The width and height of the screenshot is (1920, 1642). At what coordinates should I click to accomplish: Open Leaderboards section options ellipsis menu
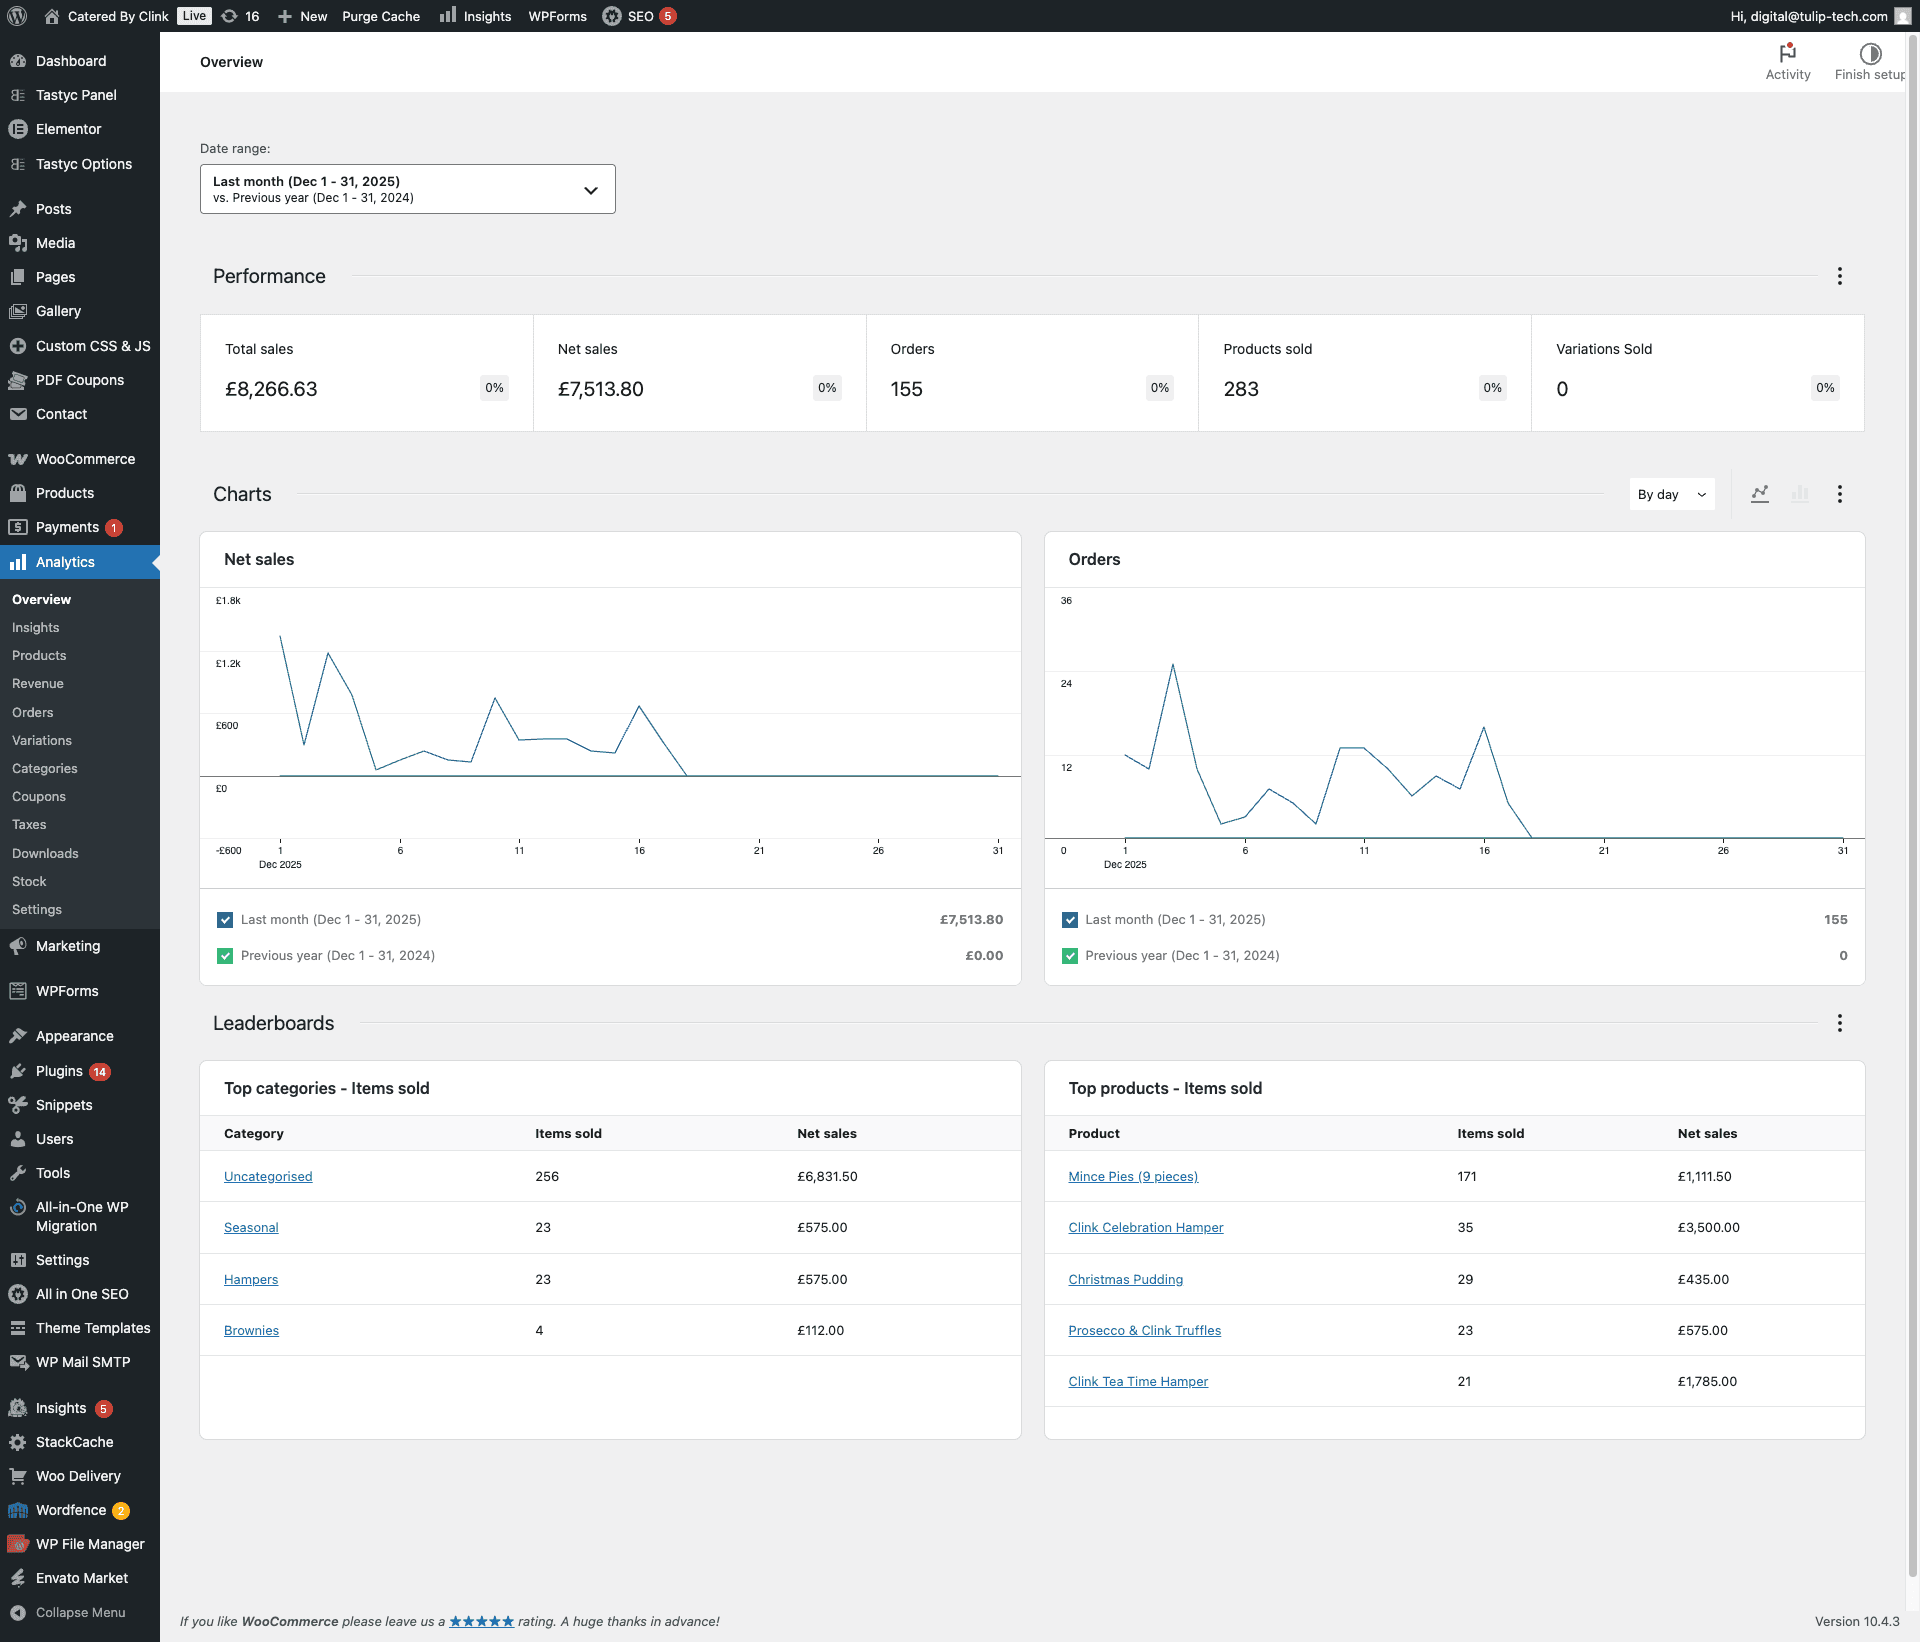[1839, 1023]
